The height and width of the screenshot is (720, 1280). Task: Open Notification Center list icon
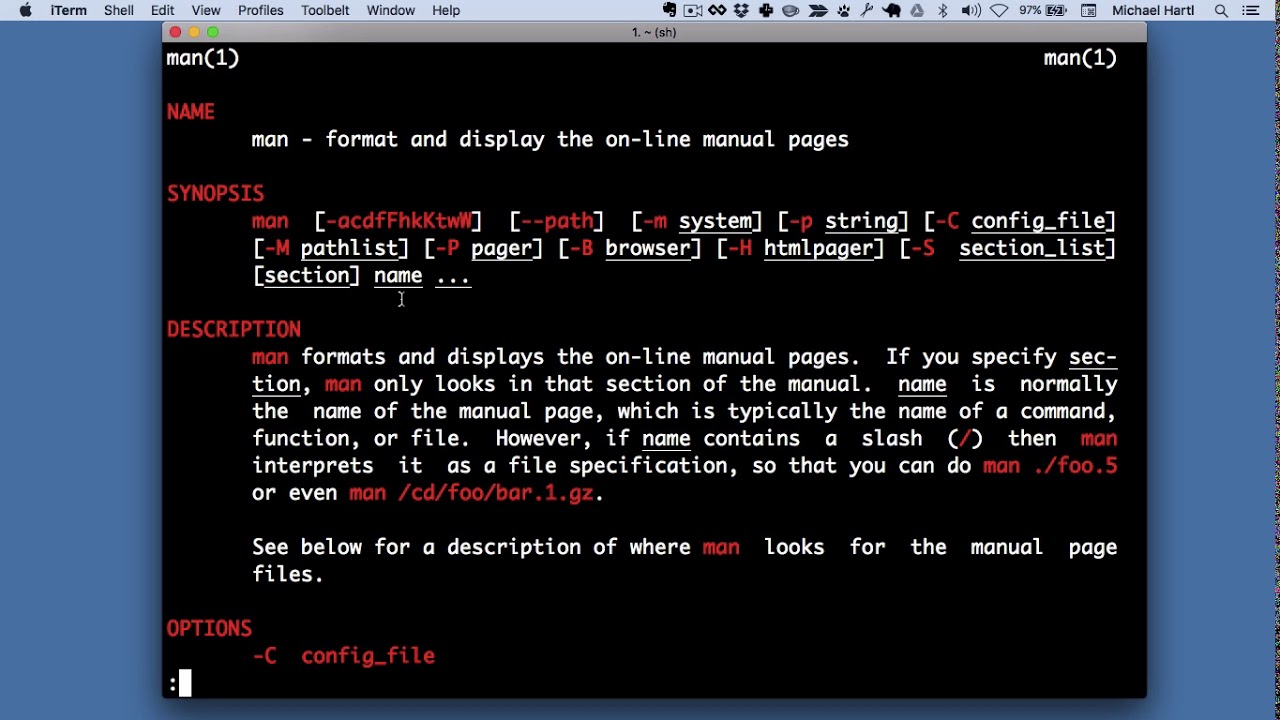pos(1251,10)
